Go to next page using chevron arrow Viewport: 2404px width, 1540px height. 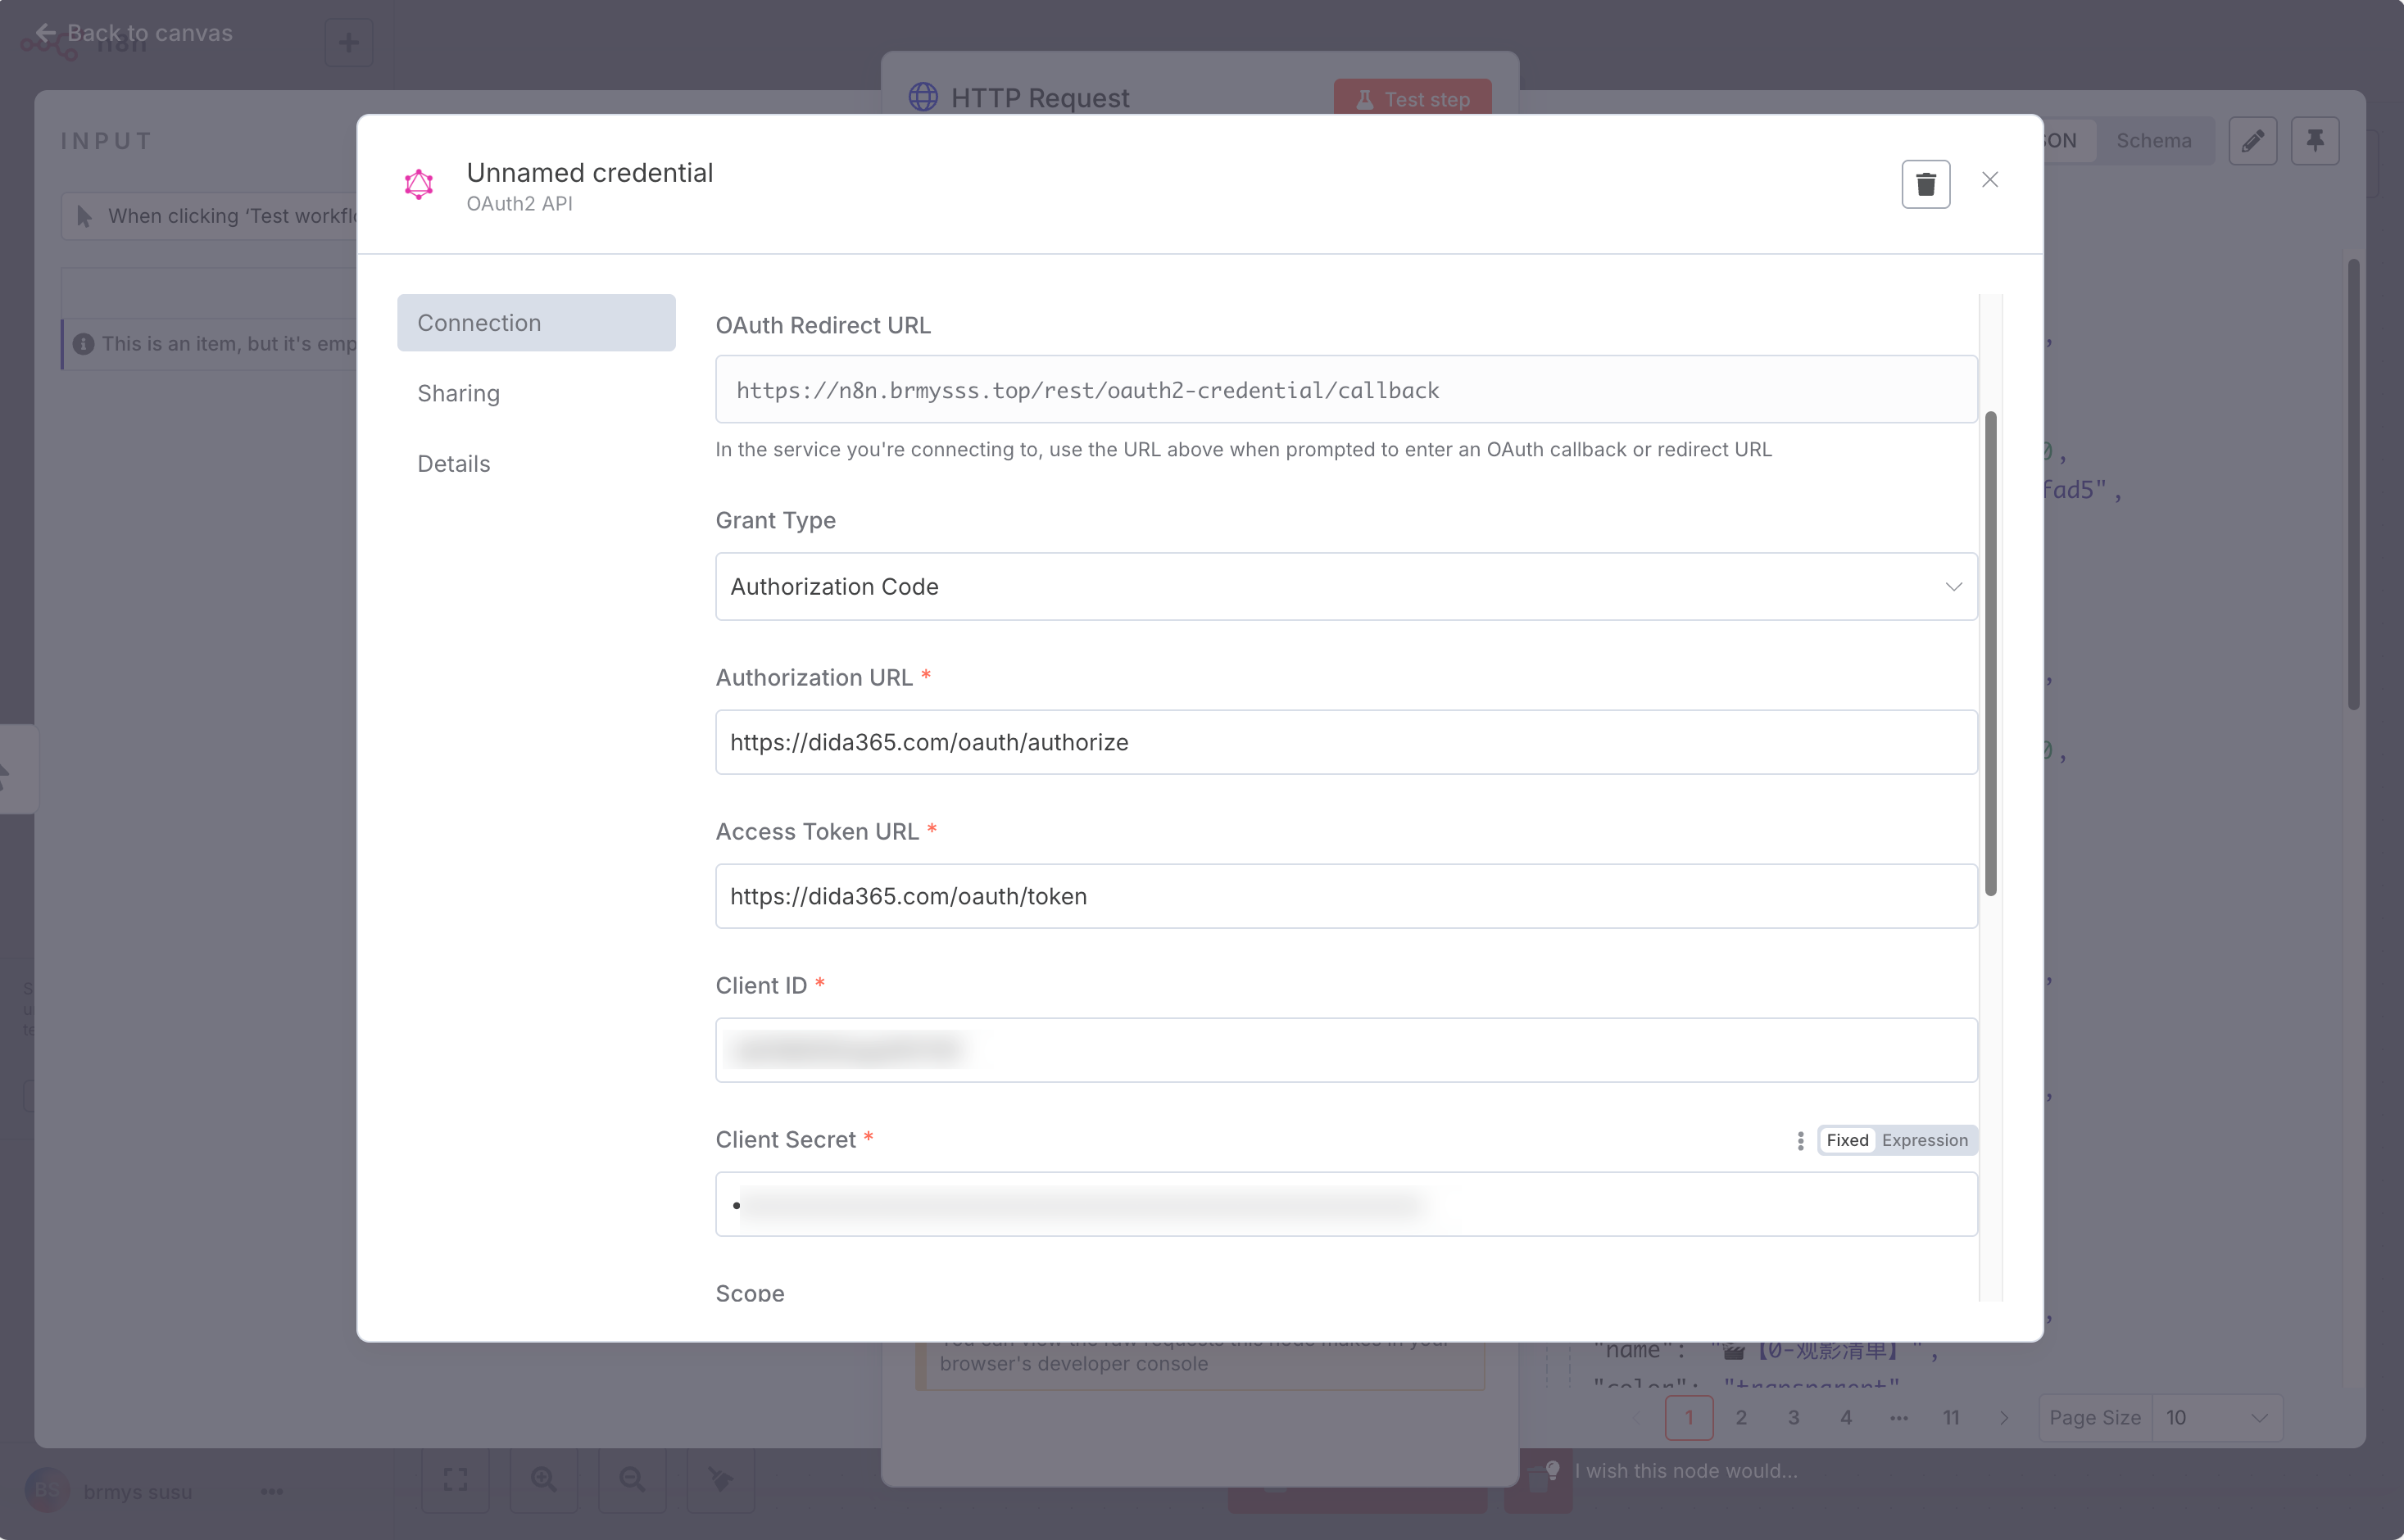click(x=2003, y=1417)
